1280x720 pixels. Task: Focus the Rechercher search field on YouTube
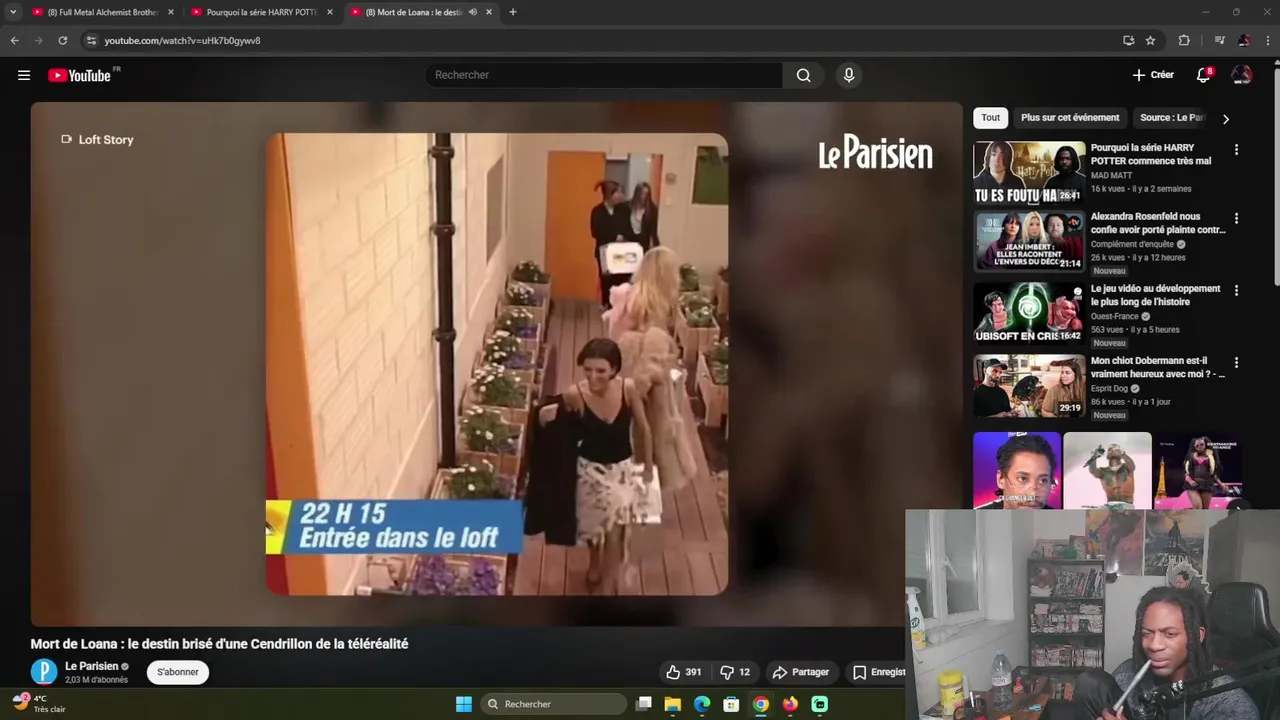[604, 75]
